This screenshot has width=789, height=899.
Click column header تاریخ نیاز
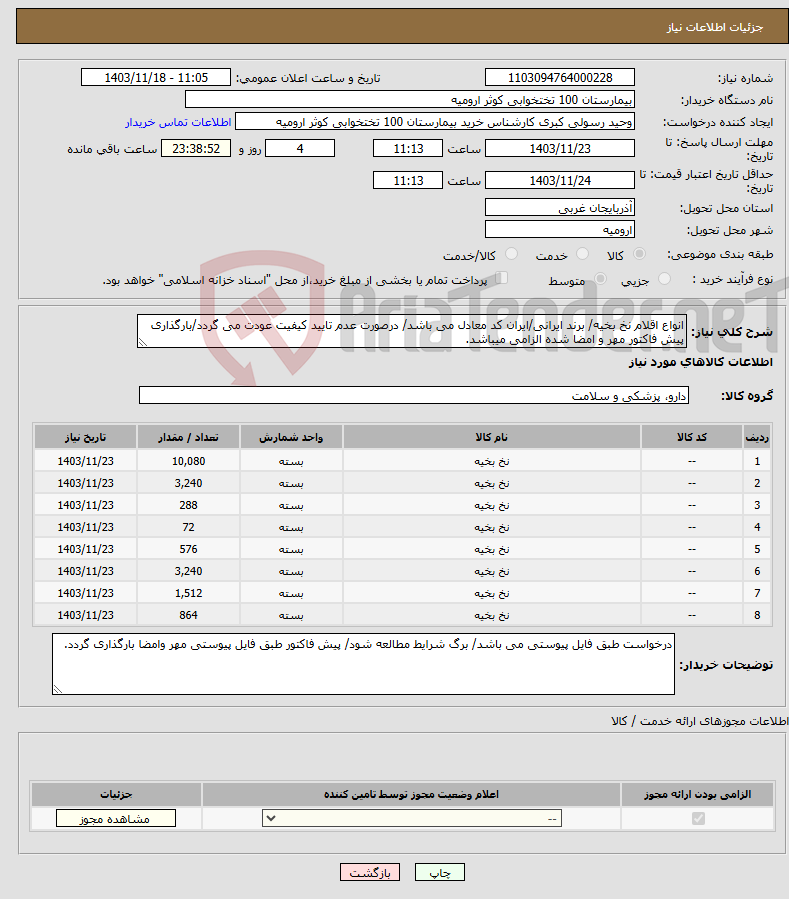85,437
